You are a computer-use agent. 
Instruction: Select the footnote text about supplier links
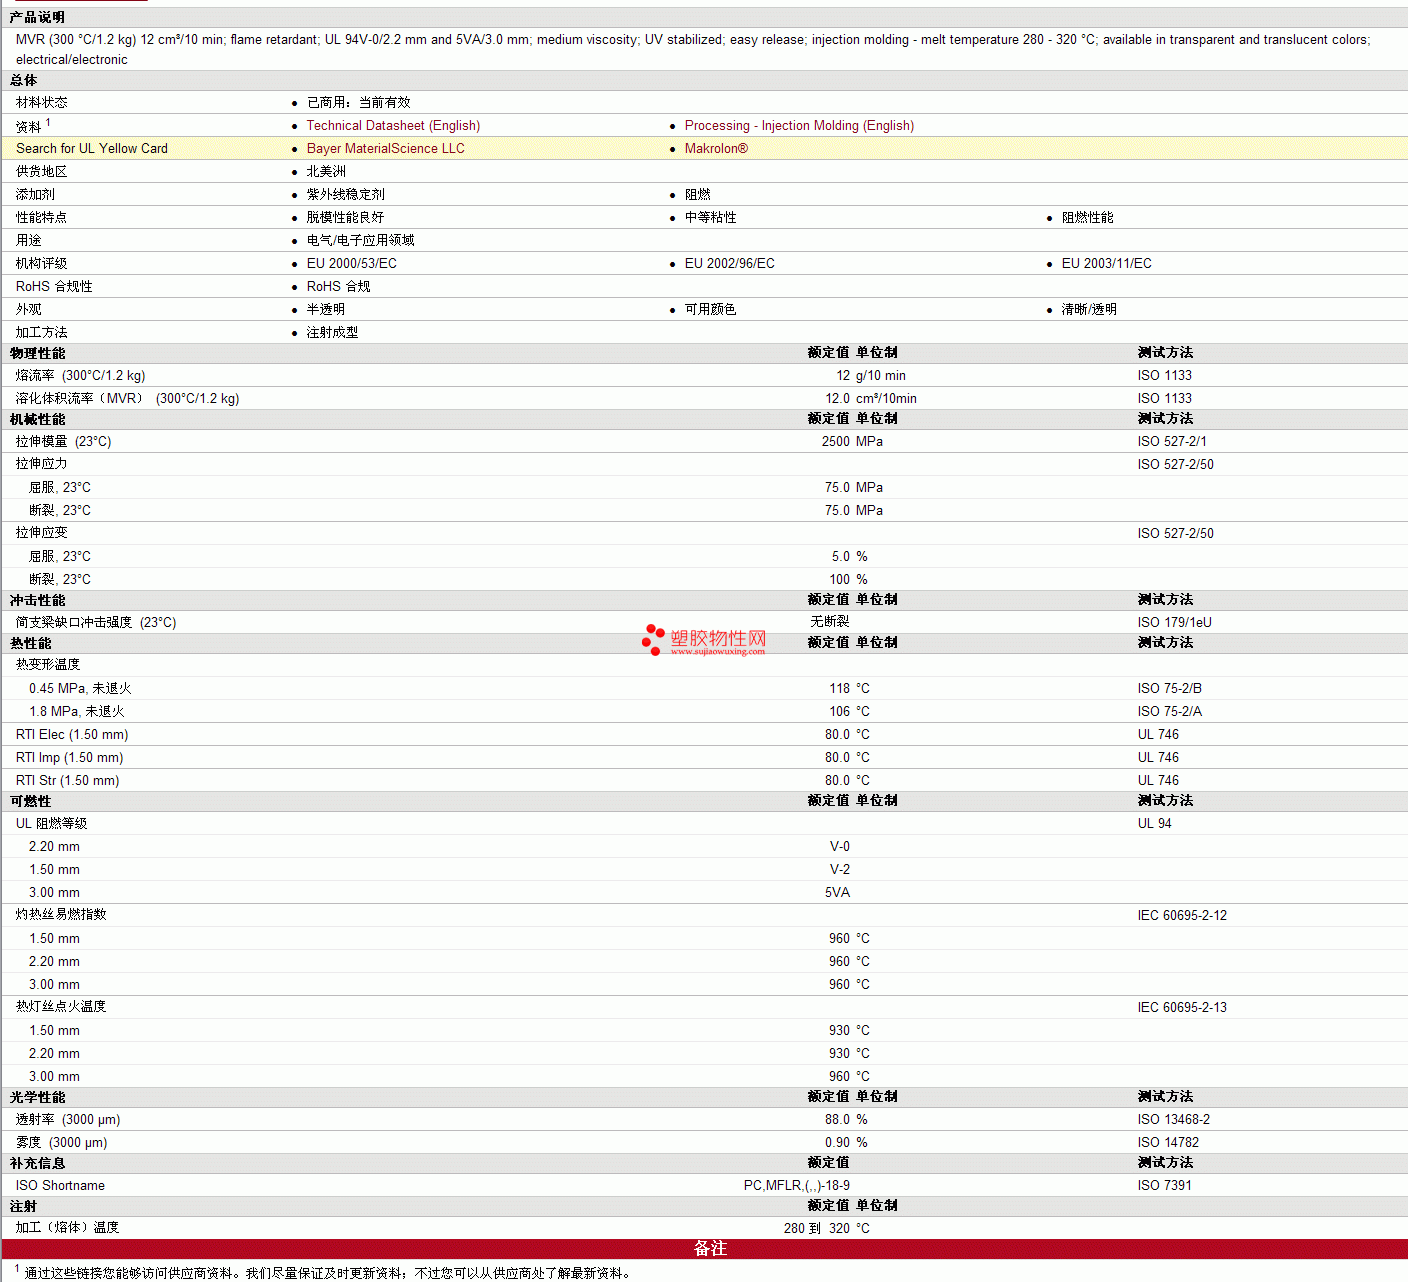pos(330,1273)
